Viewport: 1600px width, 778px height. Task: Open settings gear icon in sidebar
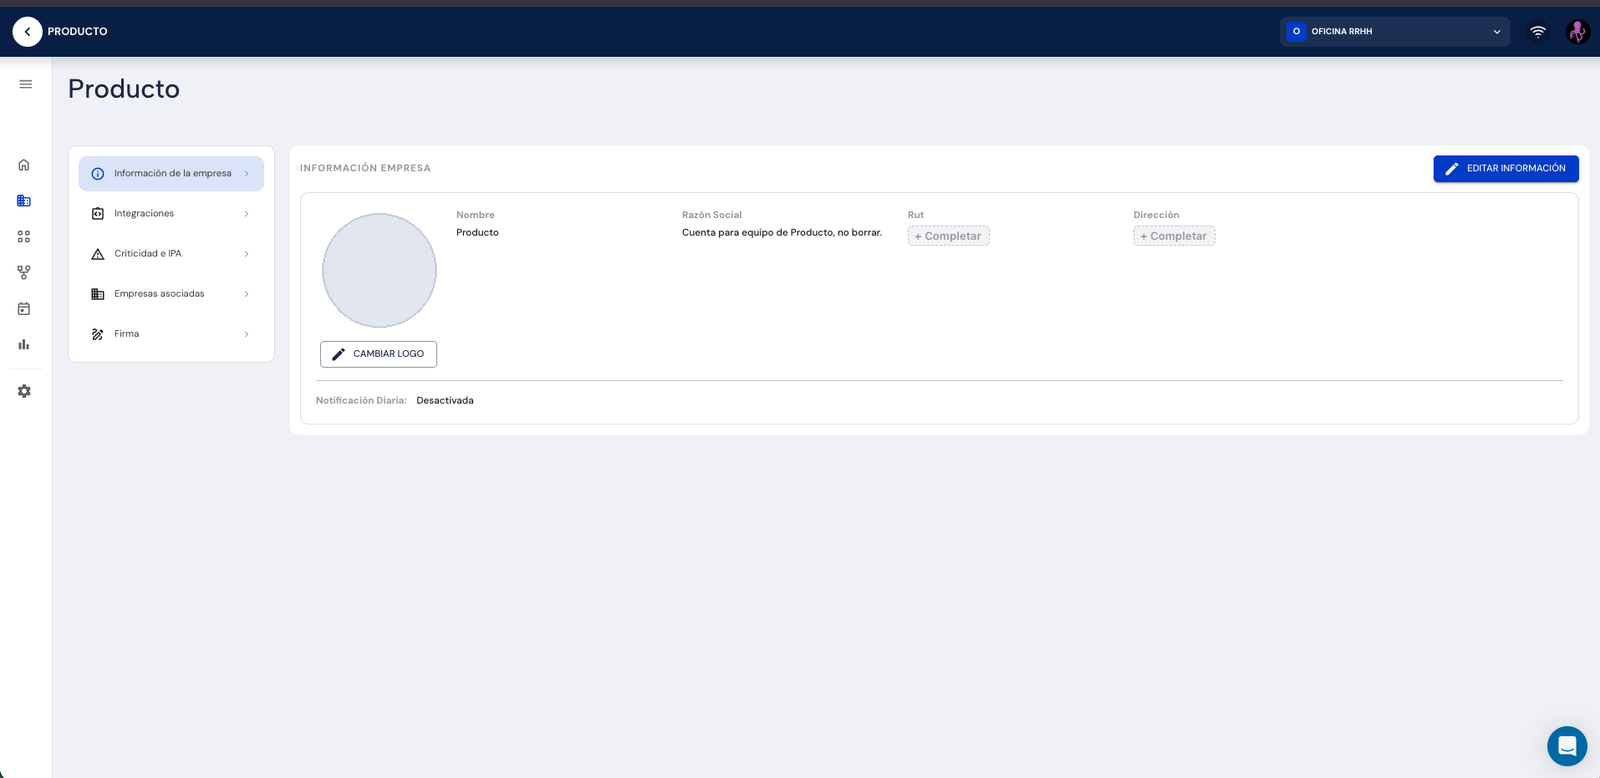(x=24, y=391)
